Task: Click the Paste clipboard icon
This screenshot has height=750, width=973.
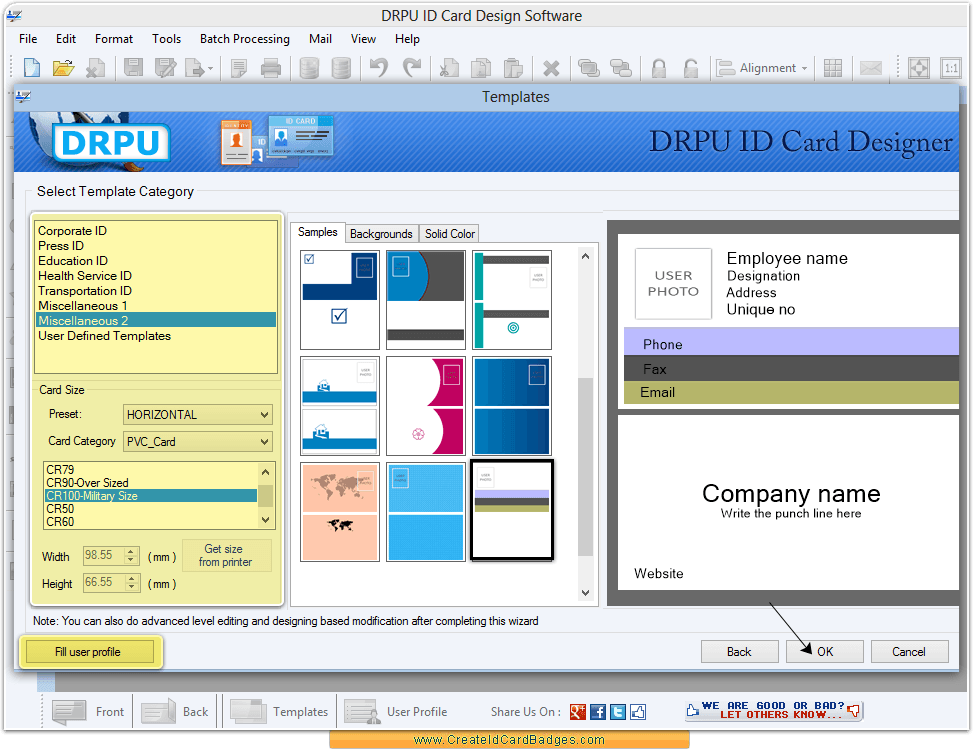Action: 513,68
